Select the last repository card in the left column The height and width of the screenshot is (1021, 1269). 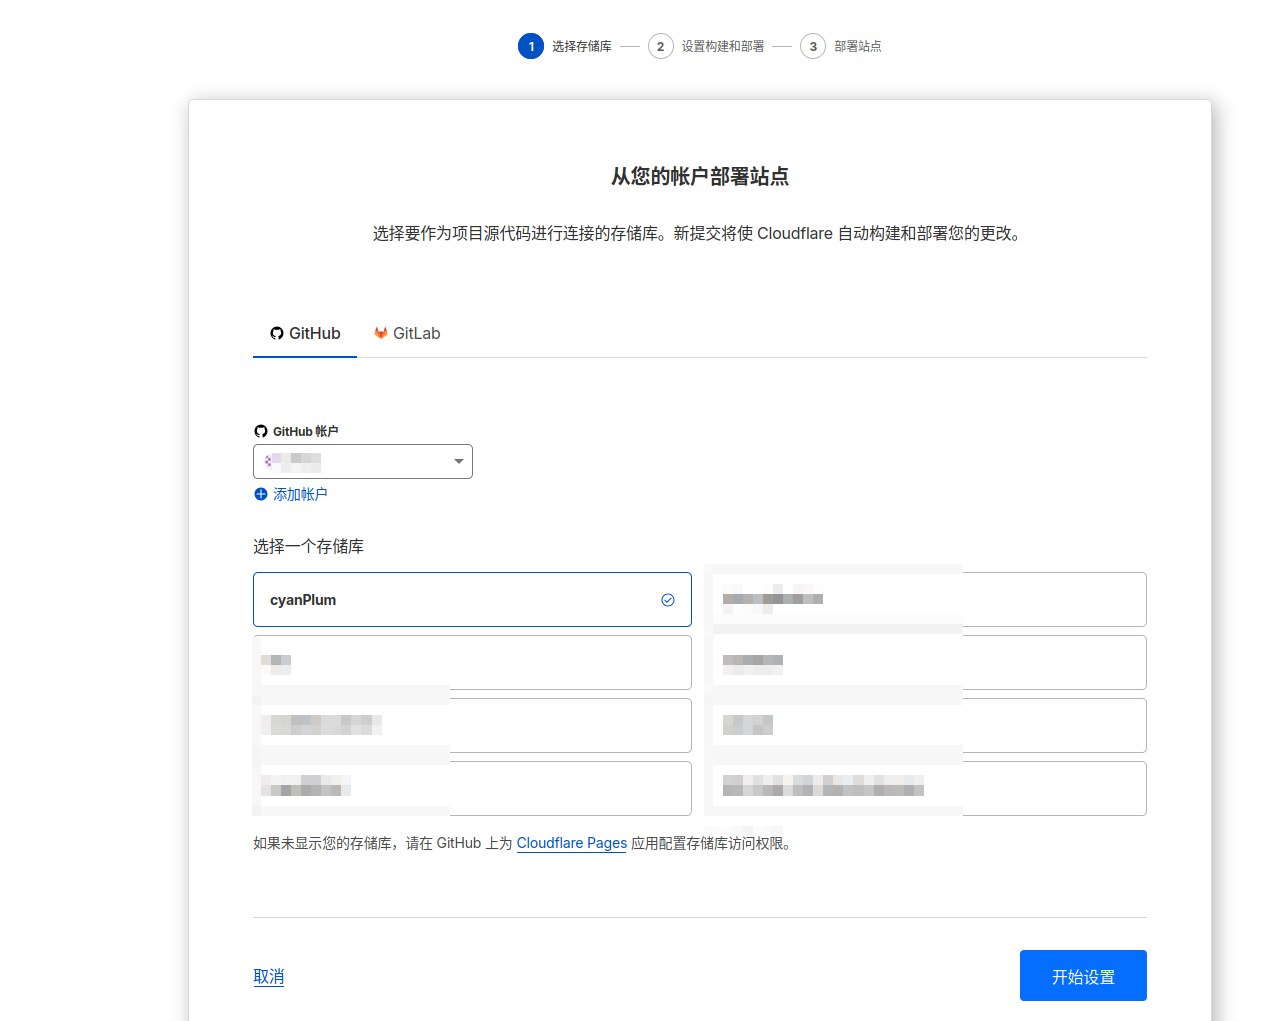click(472, 788)
